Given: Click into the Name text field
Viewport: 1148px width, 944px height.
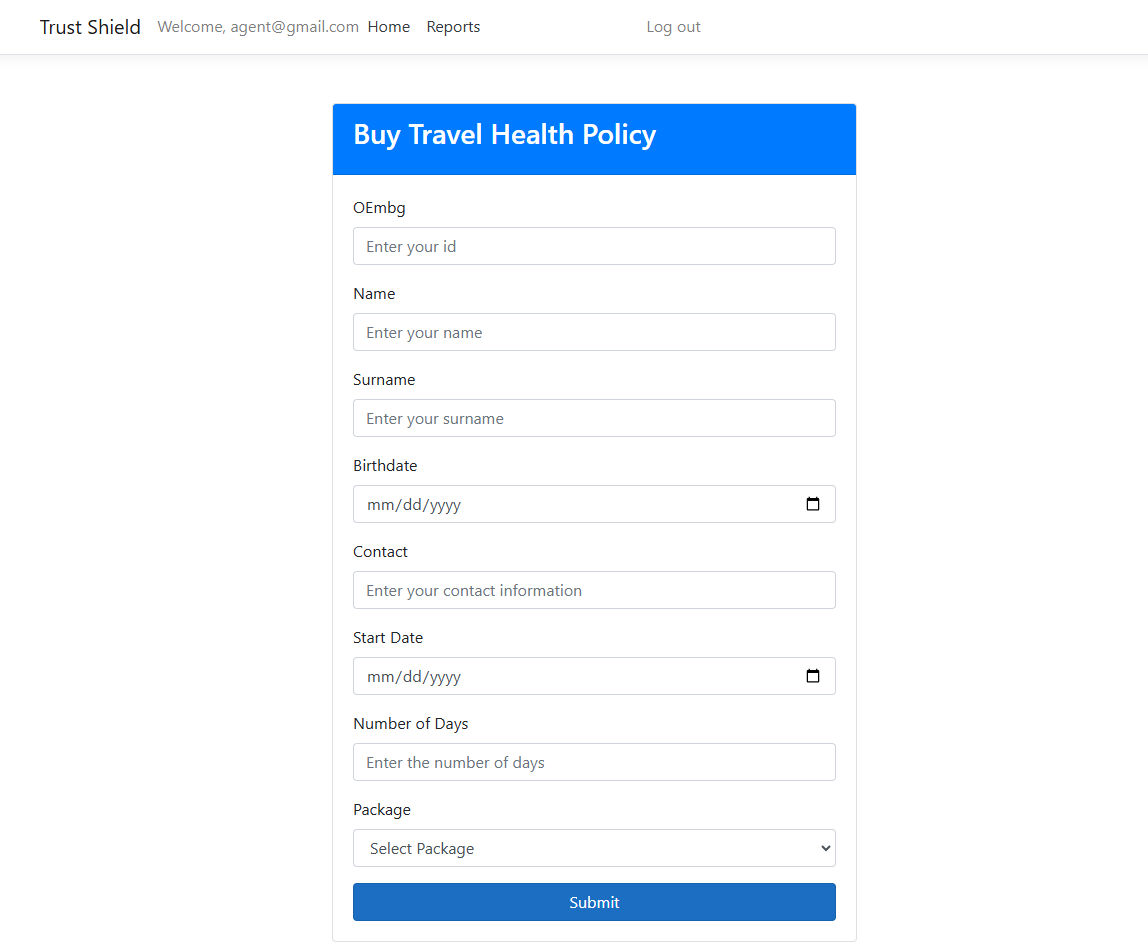Looking at the screenshot, I should [x=594, y=332].
